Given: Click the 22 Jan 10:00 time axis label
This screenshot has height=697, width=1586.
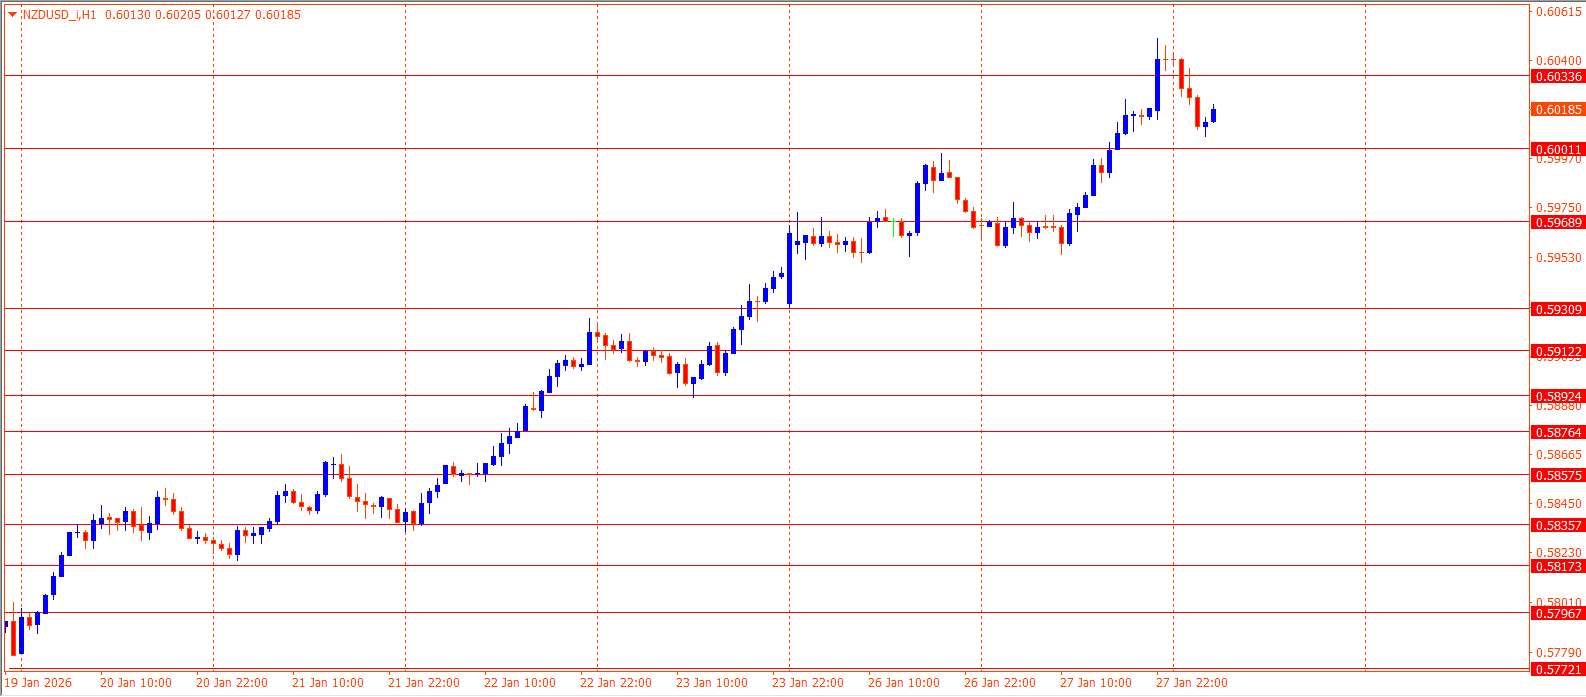Looking at the screenshot, I should pos(520,683).
